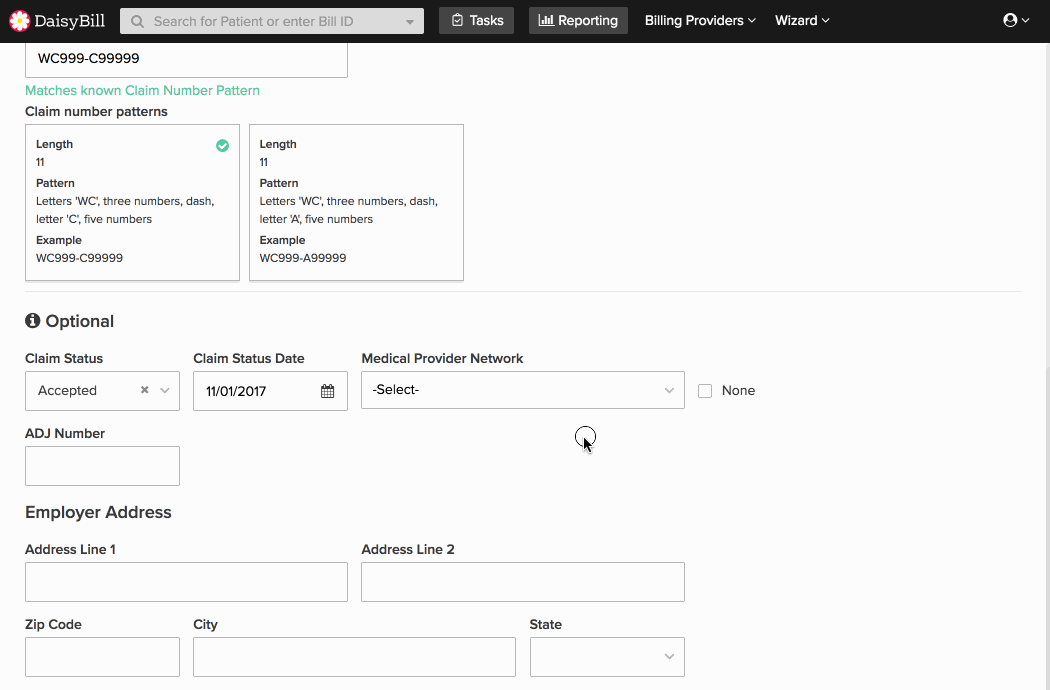Viewport: 1050px width, 690px height.
Task: Check the None checkbox
Action: [705, 391]
